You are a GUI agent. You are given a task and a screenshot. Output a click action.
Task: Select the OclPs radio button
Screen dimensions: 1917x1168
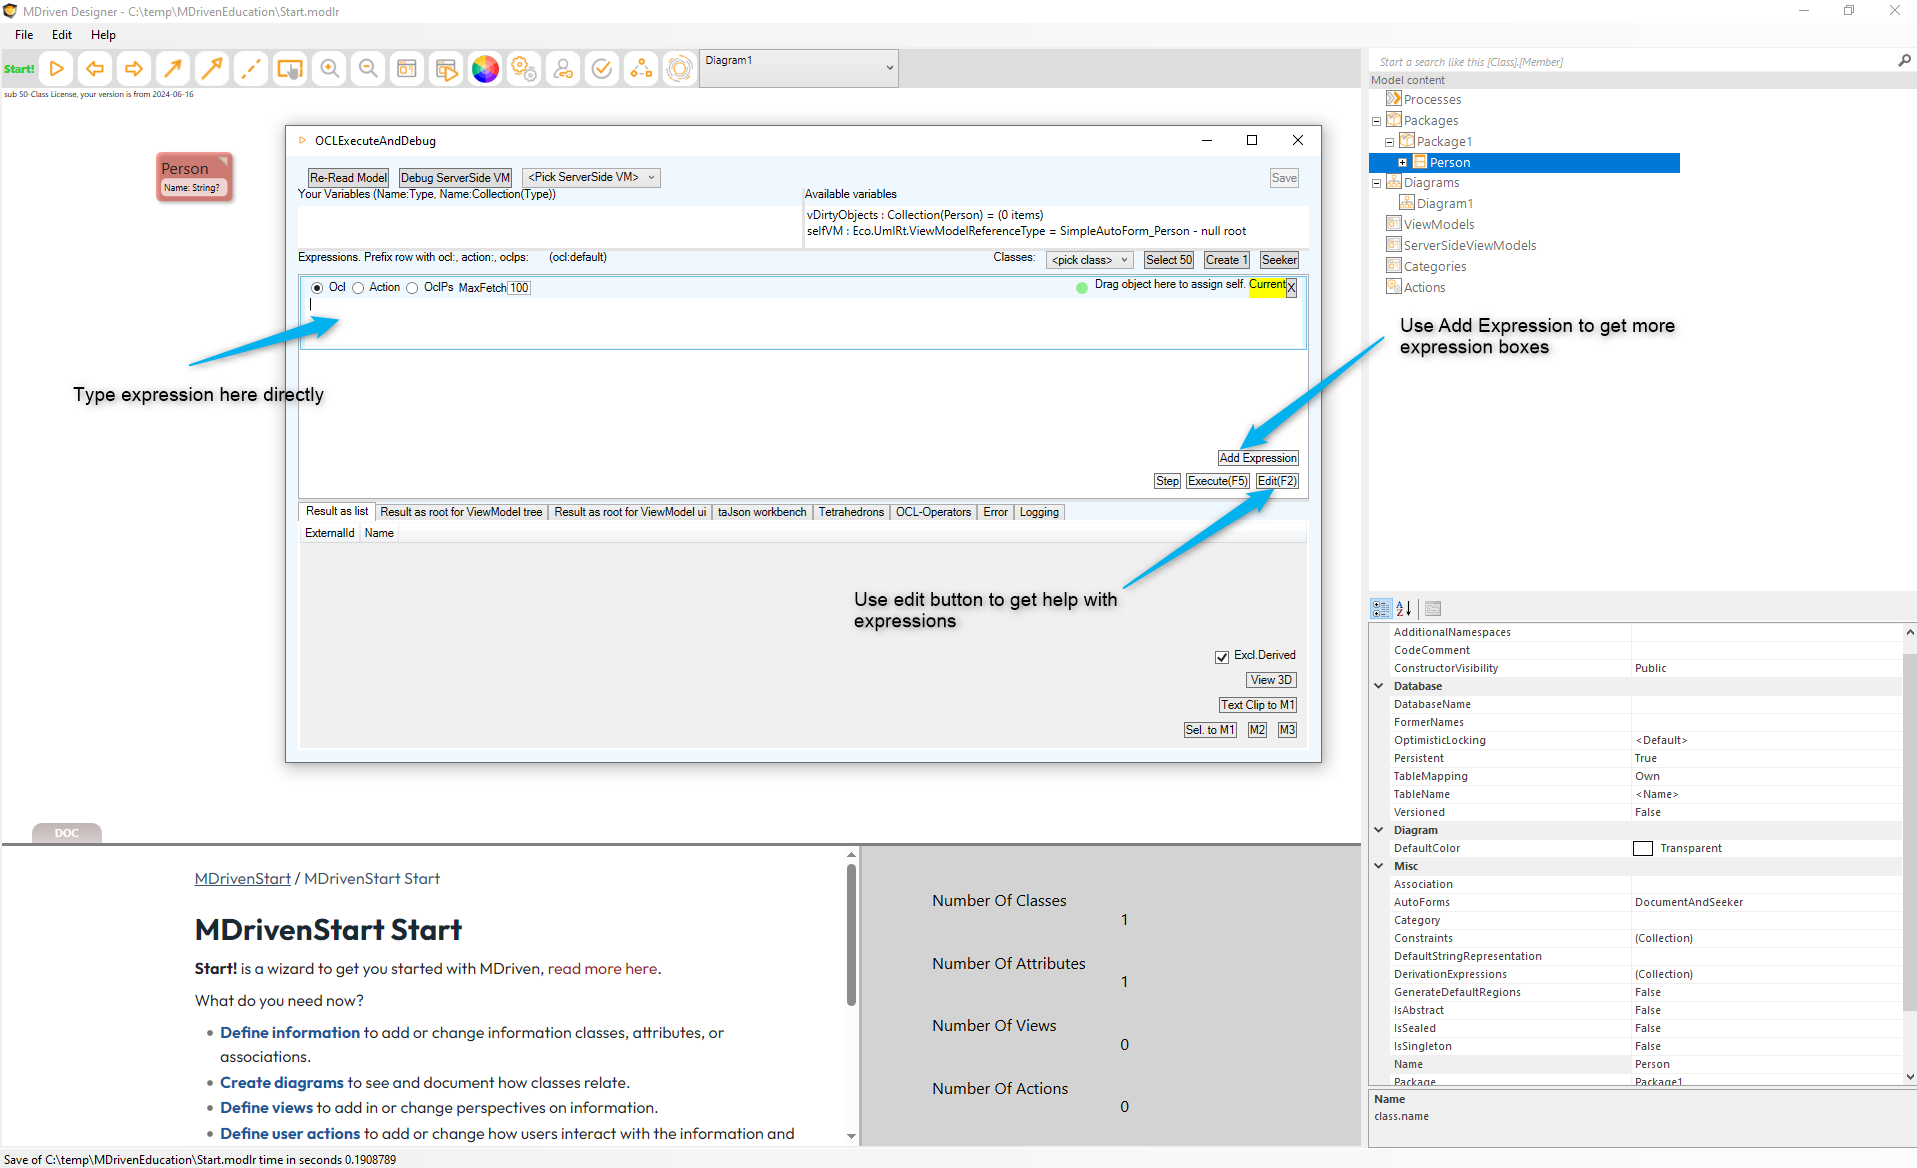coord(412,288)
